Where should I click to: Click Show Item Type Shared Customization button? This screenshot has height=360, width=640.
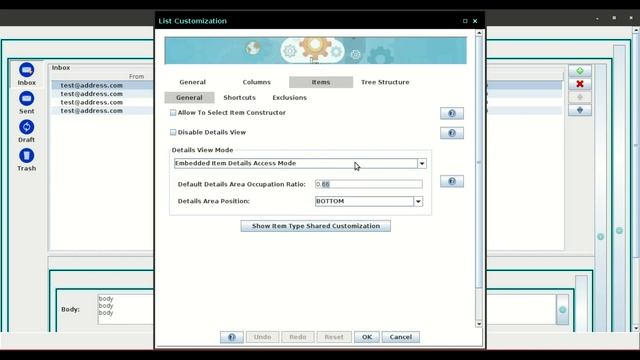pyautogui.click(x=316, y=226)
